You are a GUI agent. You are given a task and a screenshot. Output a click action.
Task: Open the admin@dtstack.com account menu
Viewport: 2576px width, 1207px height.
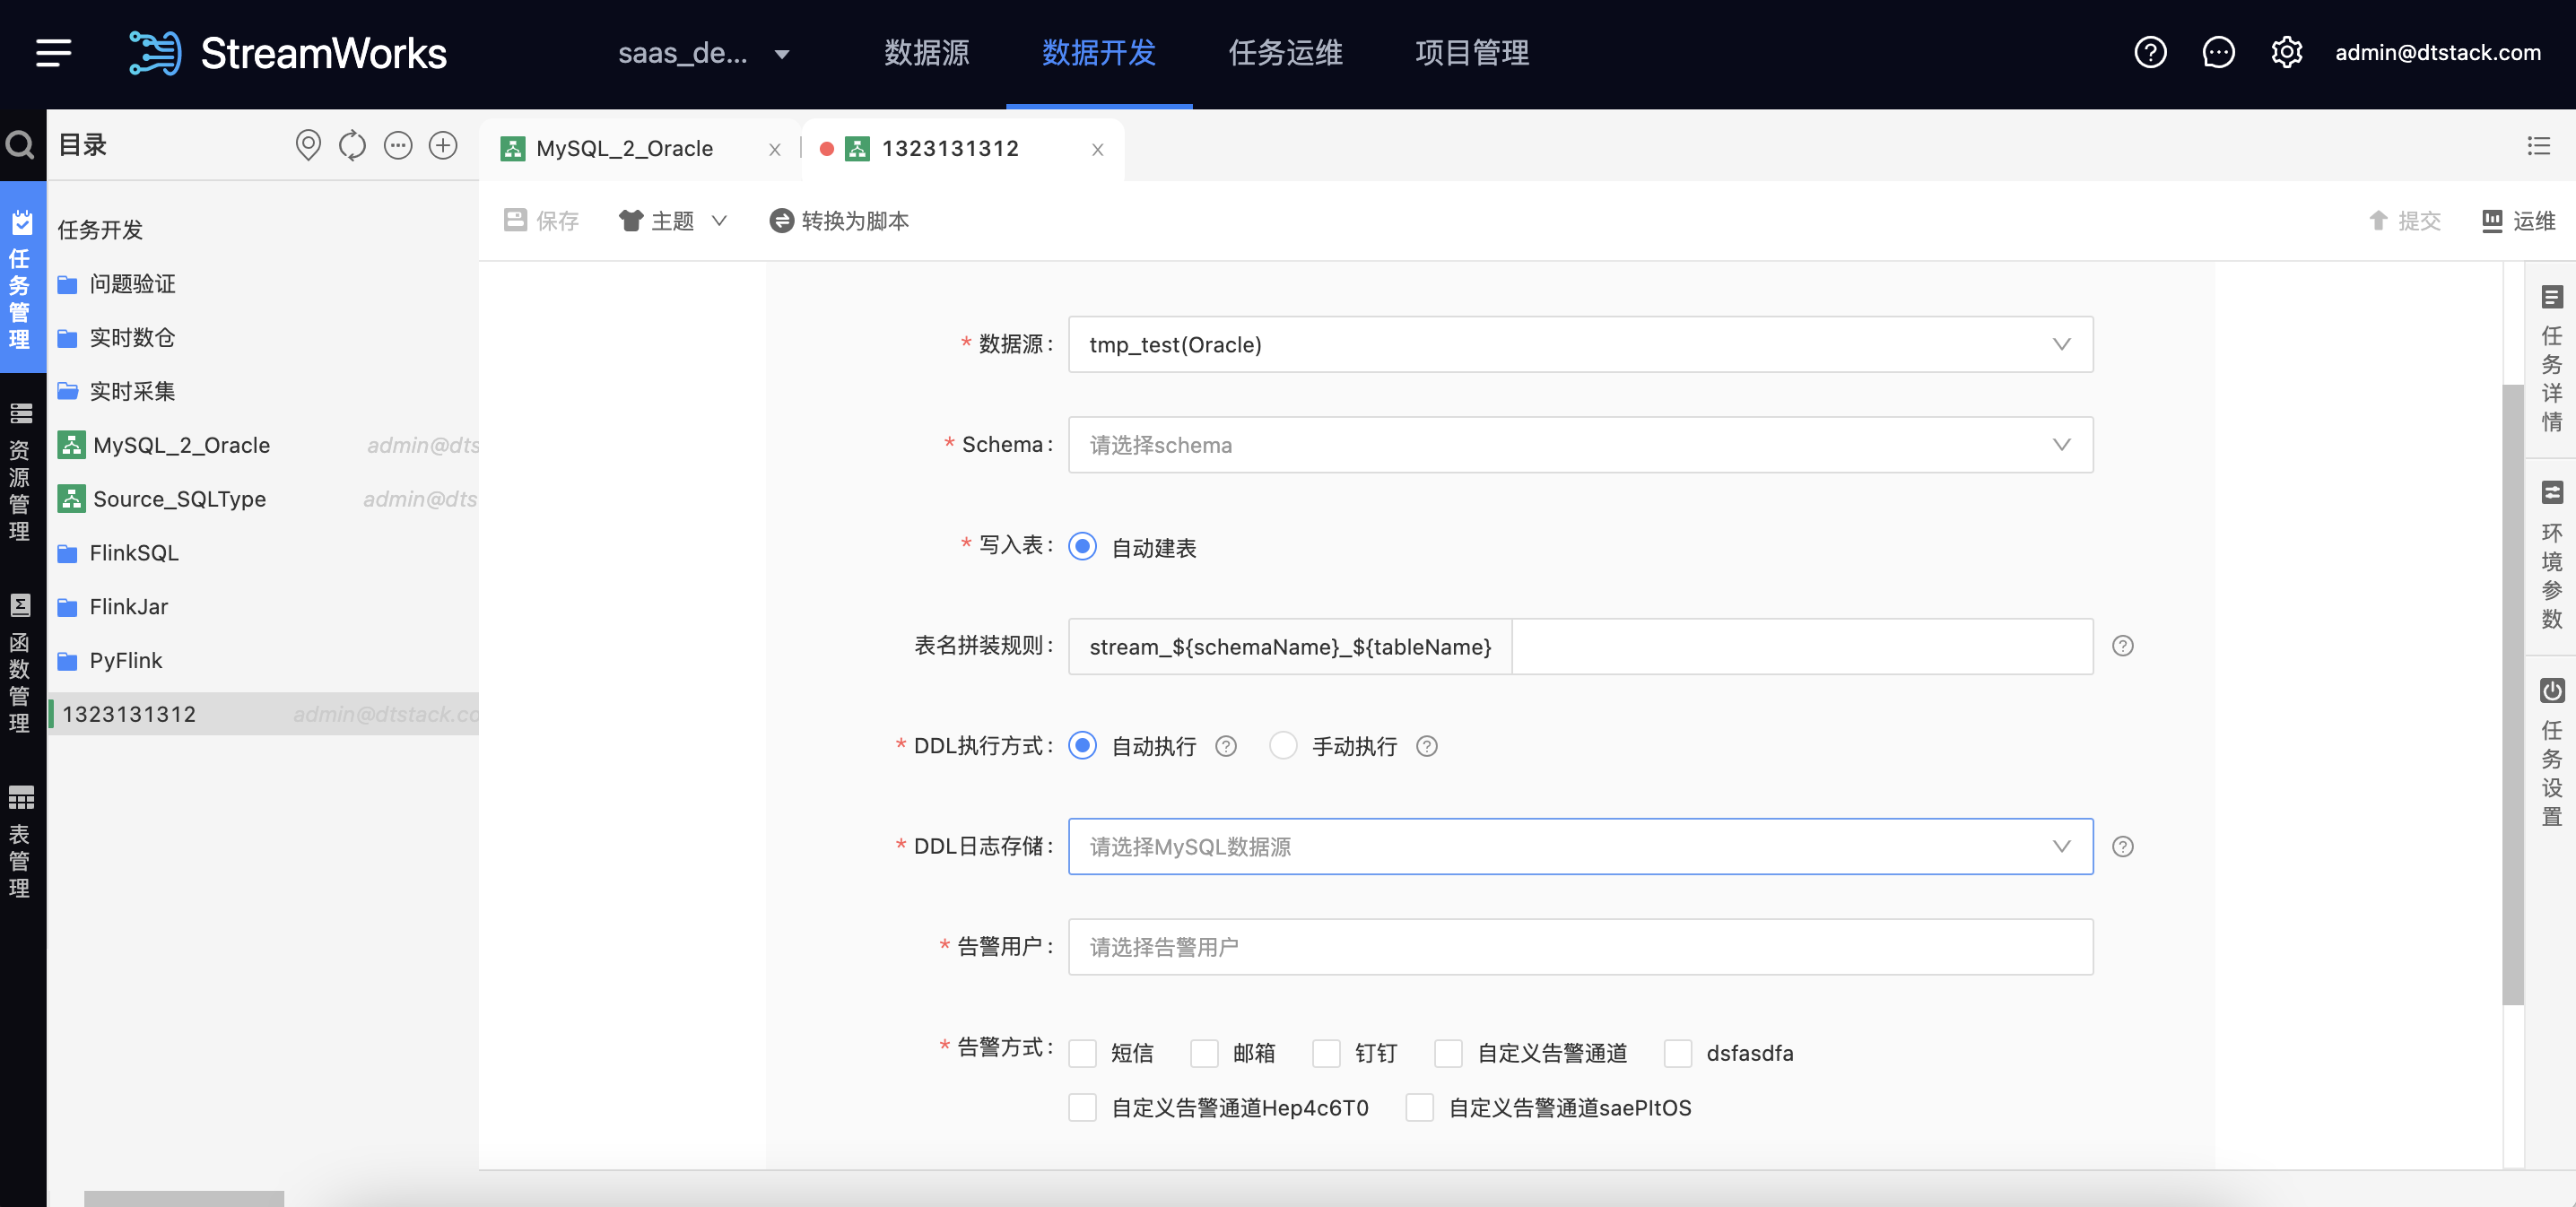pyautogui.click(x=2437, y=53)
